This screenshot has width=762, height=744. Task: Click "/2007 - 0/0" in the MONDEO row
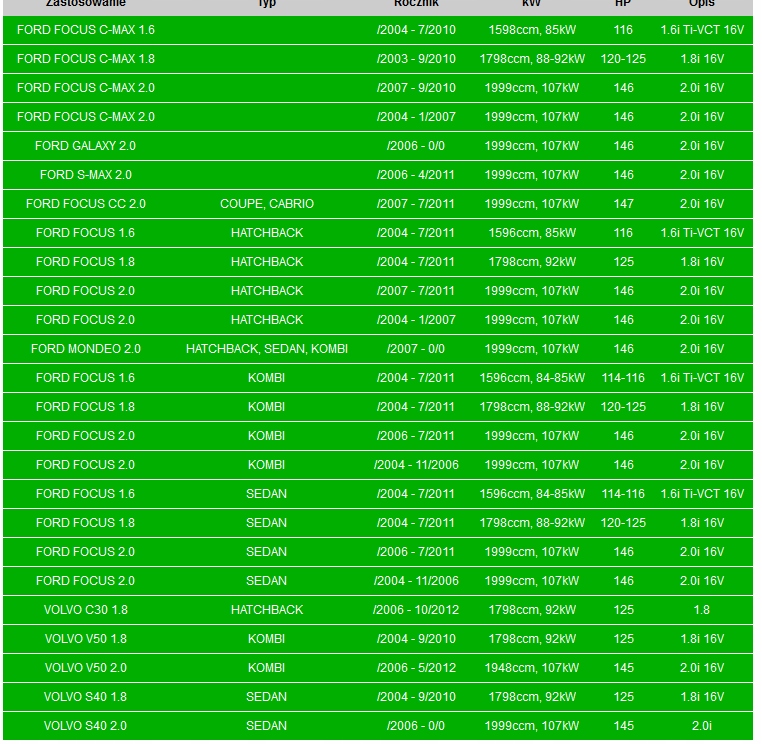[x=416, y=349]
